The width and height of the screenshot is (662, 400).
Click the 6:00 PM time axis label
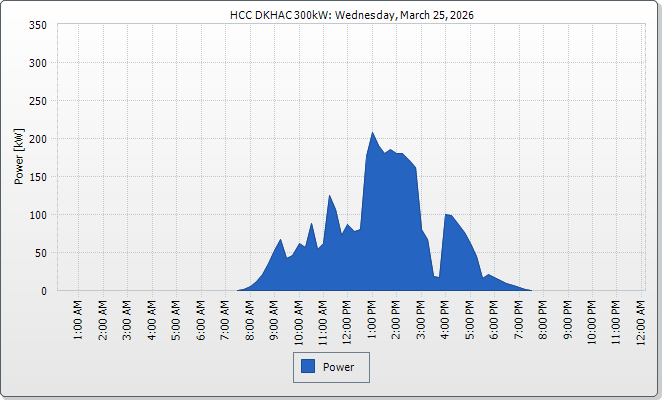[494, 318]
